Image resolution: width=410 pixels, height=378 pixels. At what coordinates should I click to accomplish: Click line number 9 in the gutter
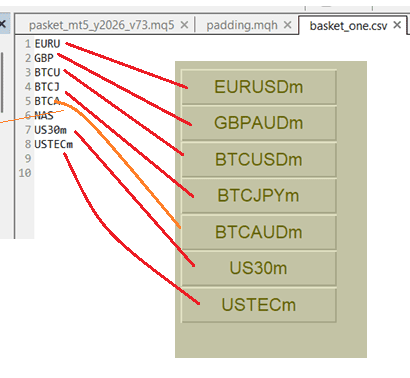point(28,158)
